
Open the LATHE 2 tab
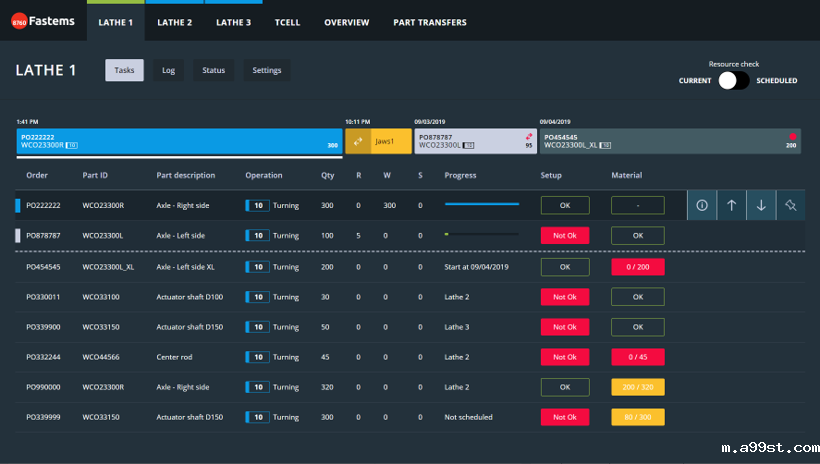[174, 22]
